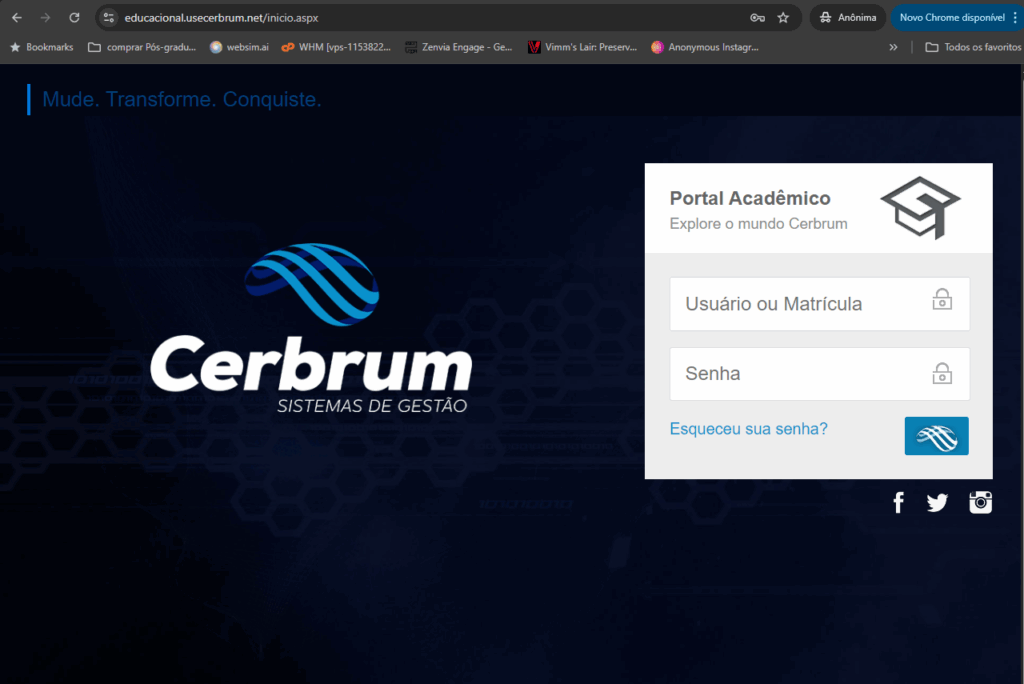Focus the Usuário ou Matrícula field

(x=820, y=304)
